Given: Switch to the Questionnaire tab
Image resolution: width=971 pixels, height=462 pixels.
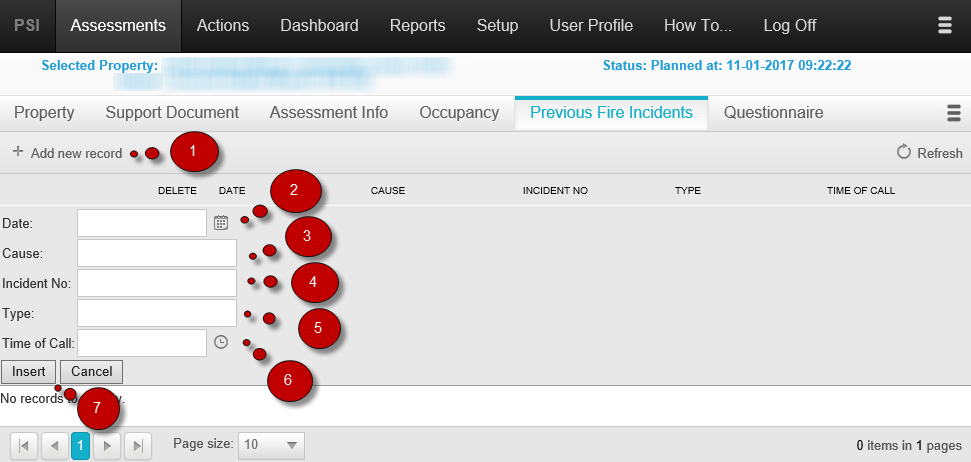Looking at the screenshot, I should 773,113.
